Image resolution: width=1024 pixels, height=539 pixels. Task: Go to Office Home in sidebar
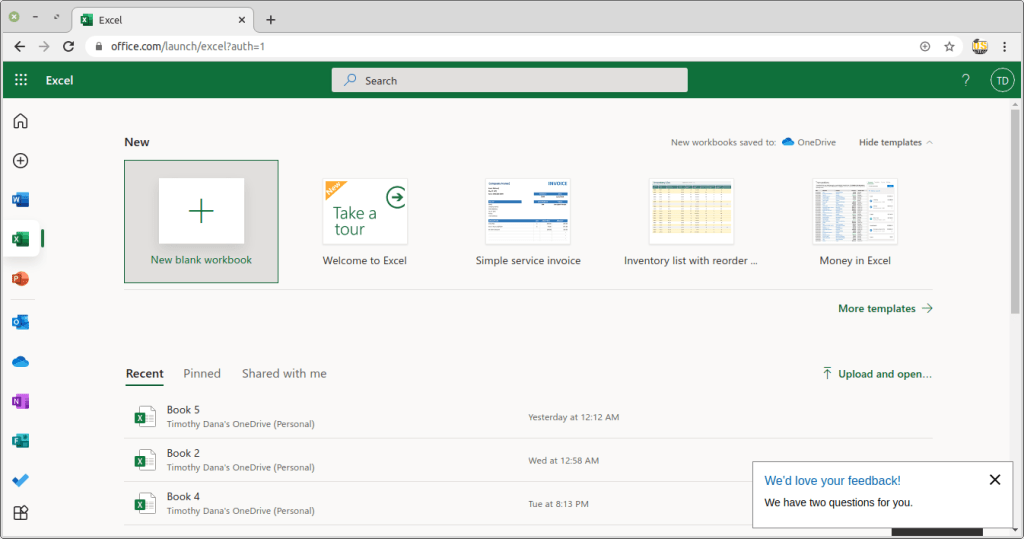tap(20, 121)
